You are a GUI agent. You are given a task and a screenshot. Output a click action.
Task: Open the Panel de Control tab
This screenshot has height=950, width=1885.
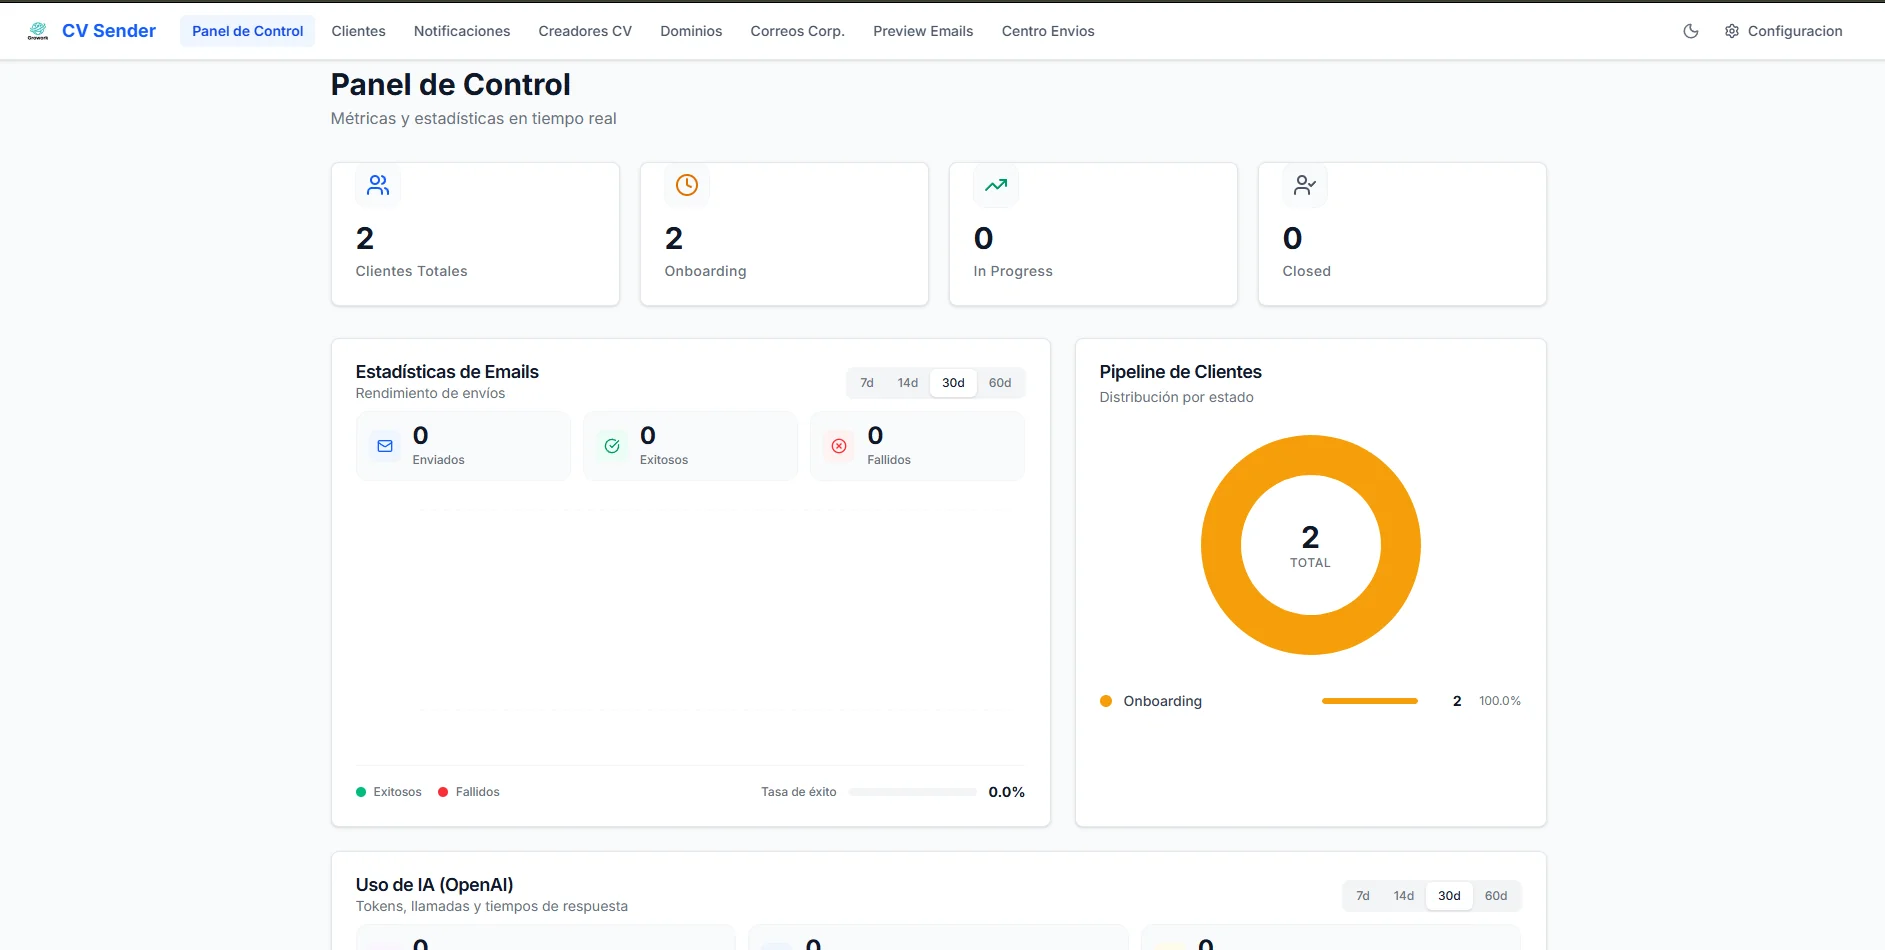click(x=247, y=31)
